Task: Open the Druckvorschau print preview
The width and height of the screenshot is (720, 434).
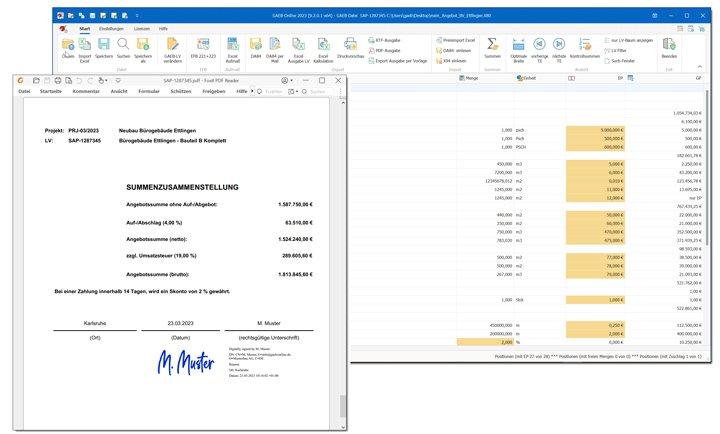Action: [x=352, y=47]
